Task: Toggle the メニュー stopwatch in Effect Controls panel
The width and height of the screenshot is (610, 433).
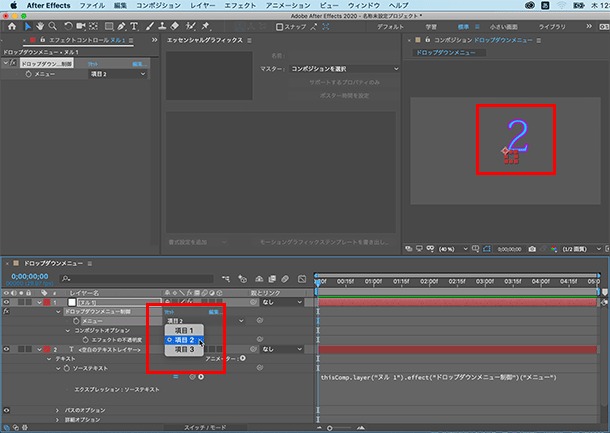Action: pyautogui.click(x=28, y=74)
